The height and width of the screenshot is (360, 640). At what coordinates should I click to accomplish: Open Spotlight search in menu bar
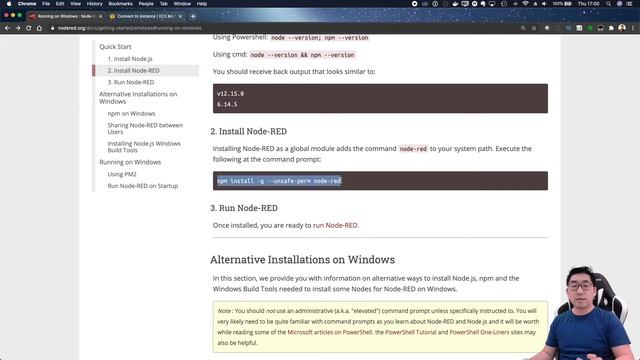tap(608, 4)
